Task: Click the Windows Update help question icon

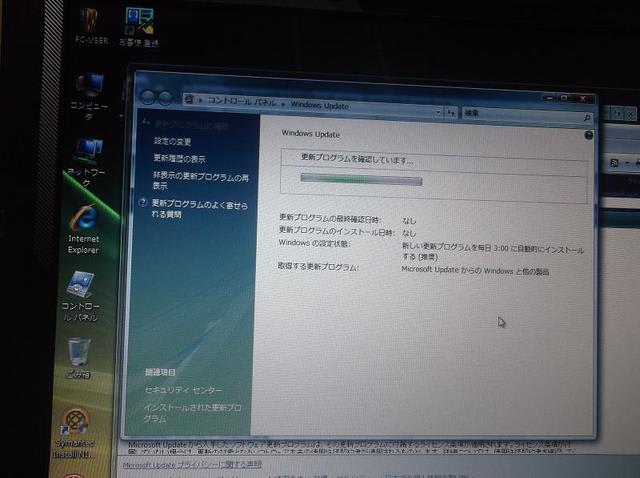Action: tap(588, 135)
